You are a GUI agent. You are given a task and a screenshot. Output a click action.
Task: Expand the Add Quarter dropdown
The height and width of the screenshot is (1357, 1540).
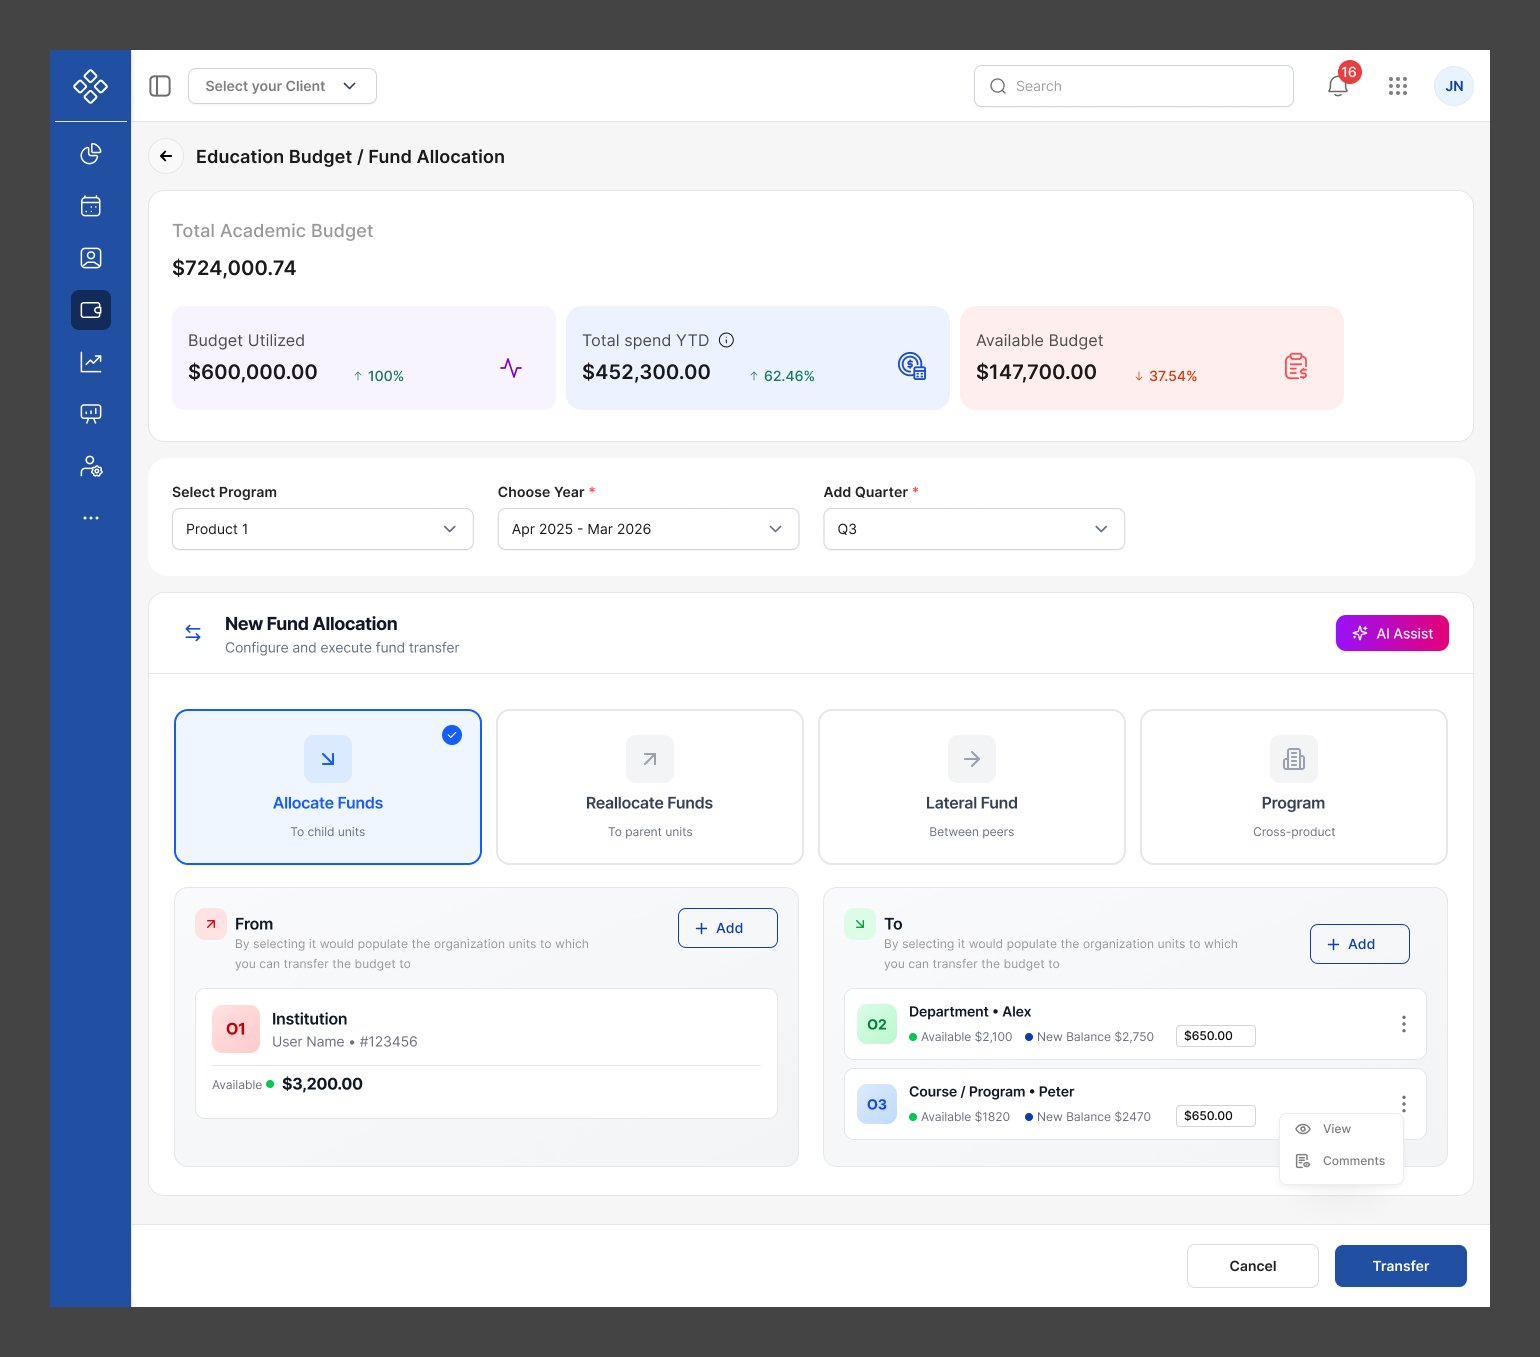click(974, 529)
